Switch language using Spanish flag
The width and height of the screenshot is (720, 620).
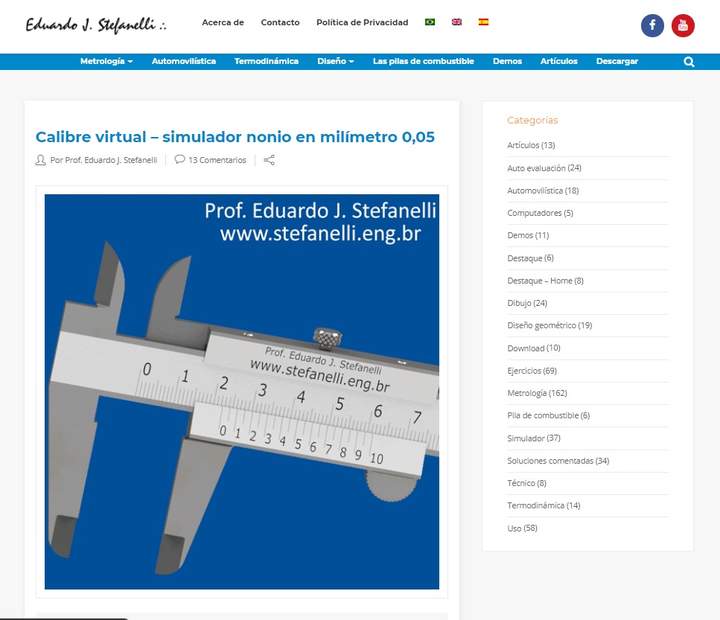pos(483,22)
